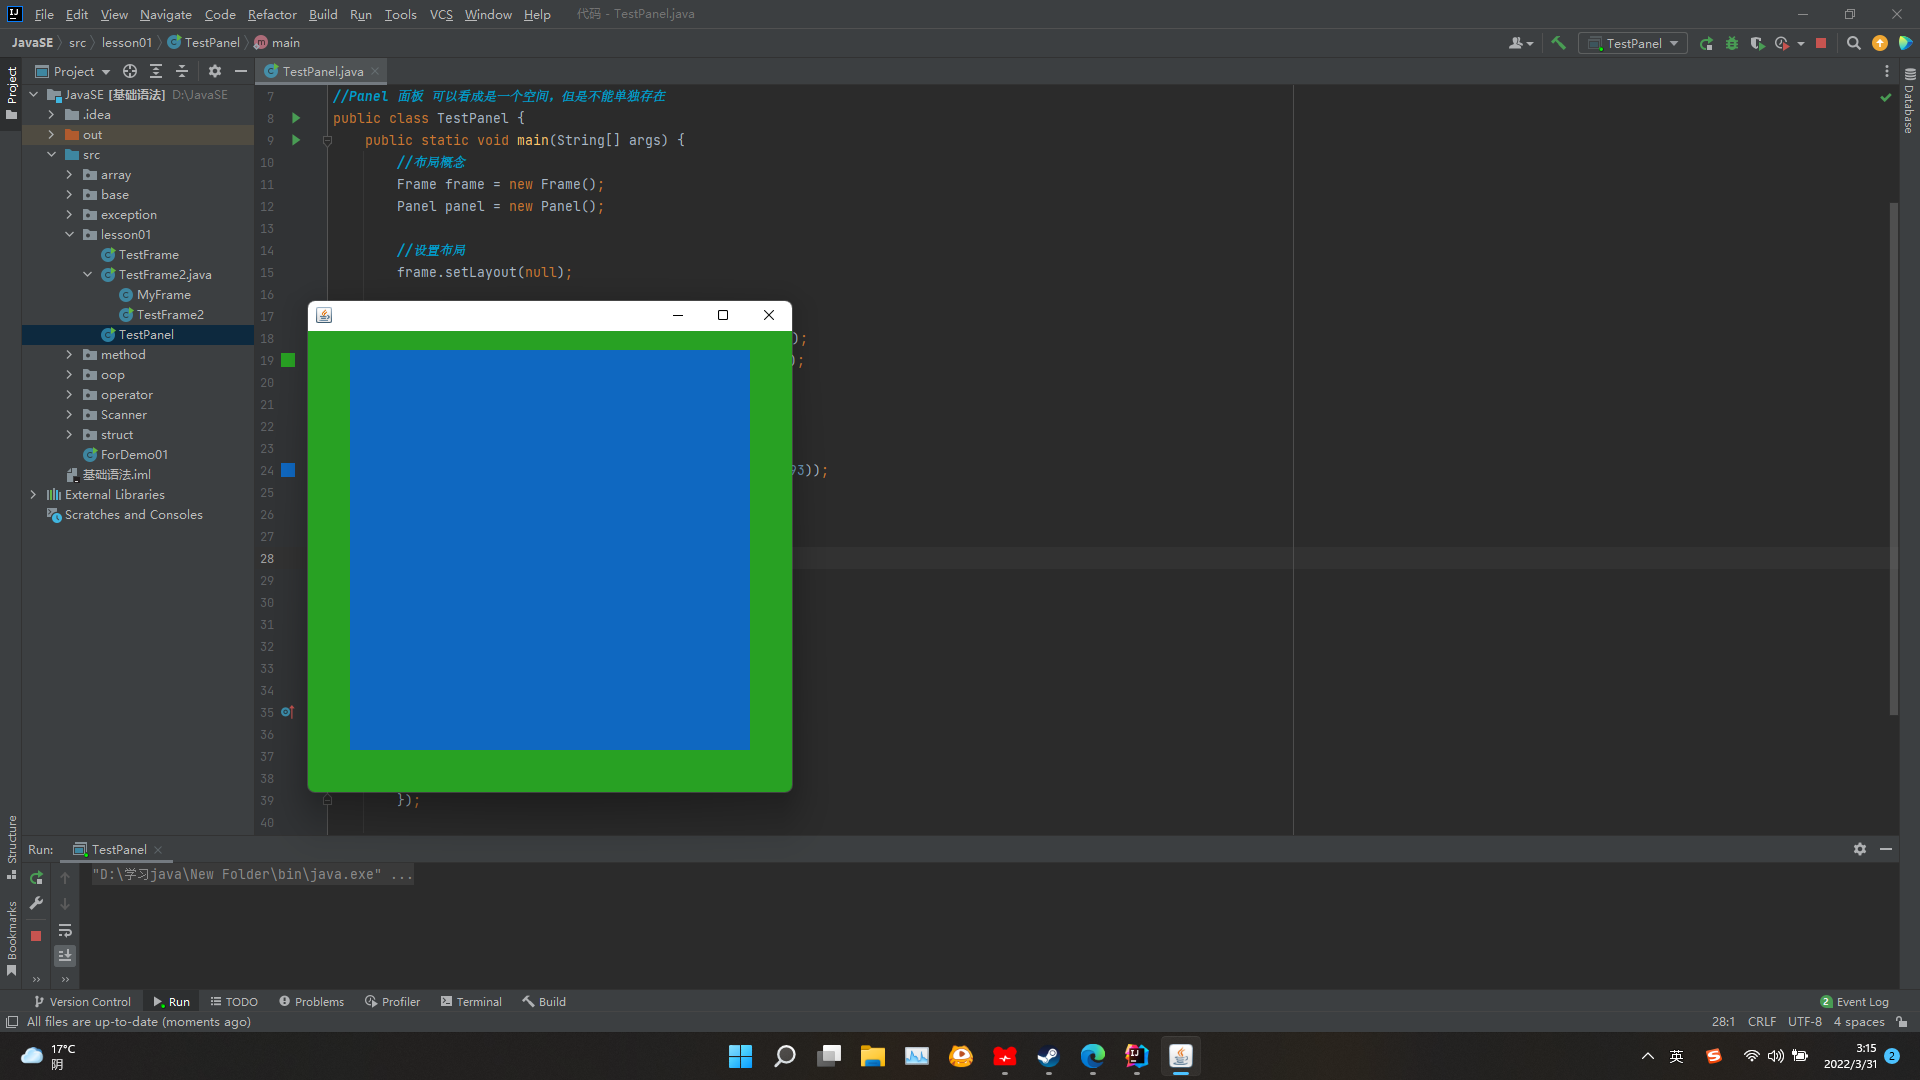Screen dimensions: 1920x1080
Task: Click run gutter arrow beside main method
Action: pos(296,140)
